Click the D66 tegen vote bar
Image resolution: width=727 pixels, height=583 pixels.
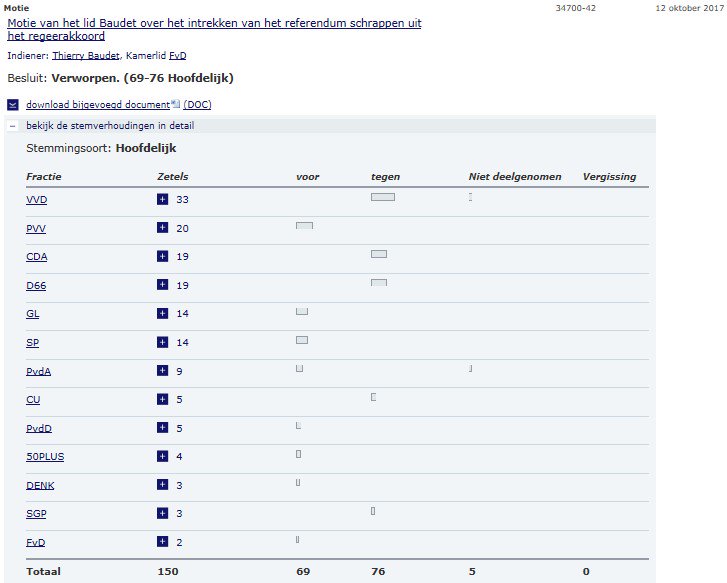(379, 282)
